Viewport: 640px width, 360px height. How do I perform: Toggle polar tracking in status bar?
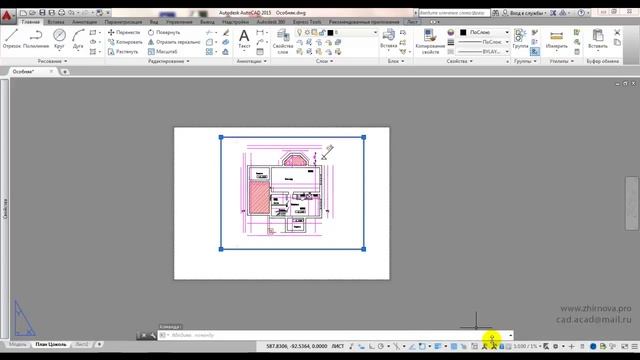[381, 346]
